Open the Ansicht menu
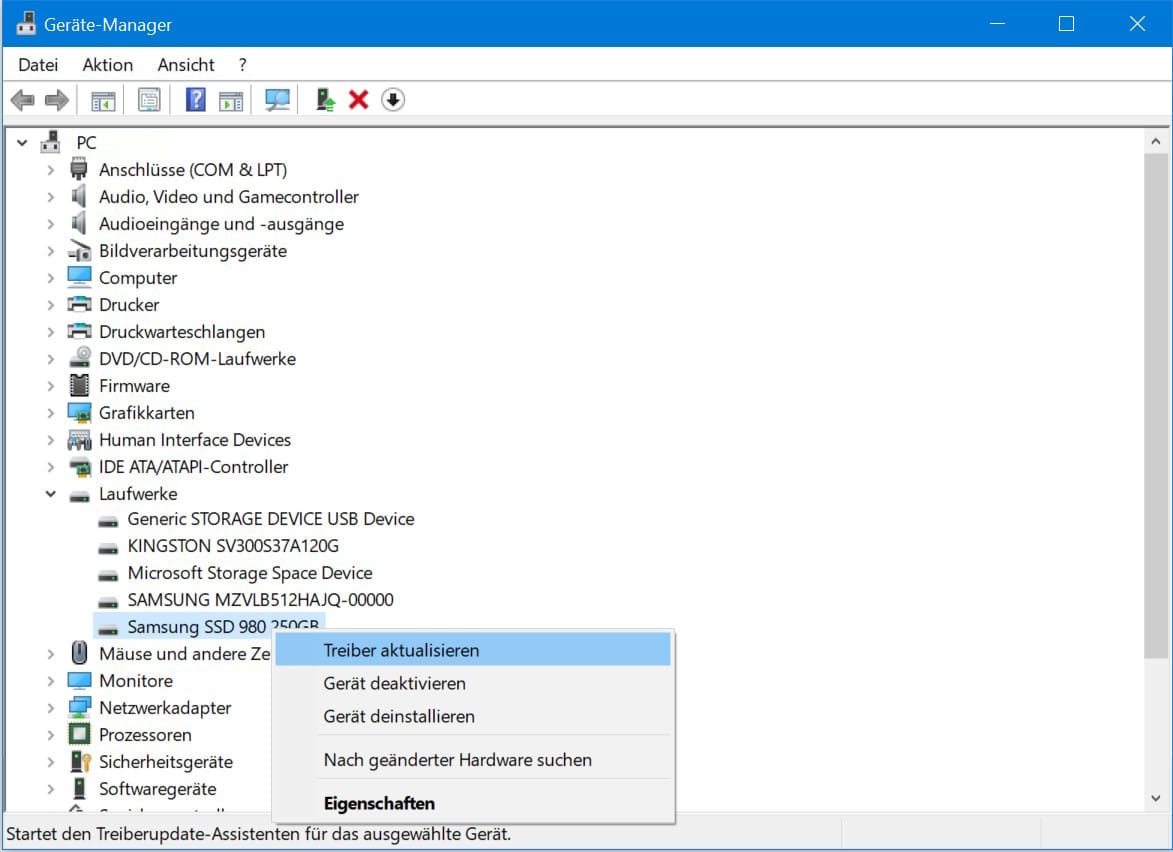The width and height of the screenshot is (1173, 852). 186,65
